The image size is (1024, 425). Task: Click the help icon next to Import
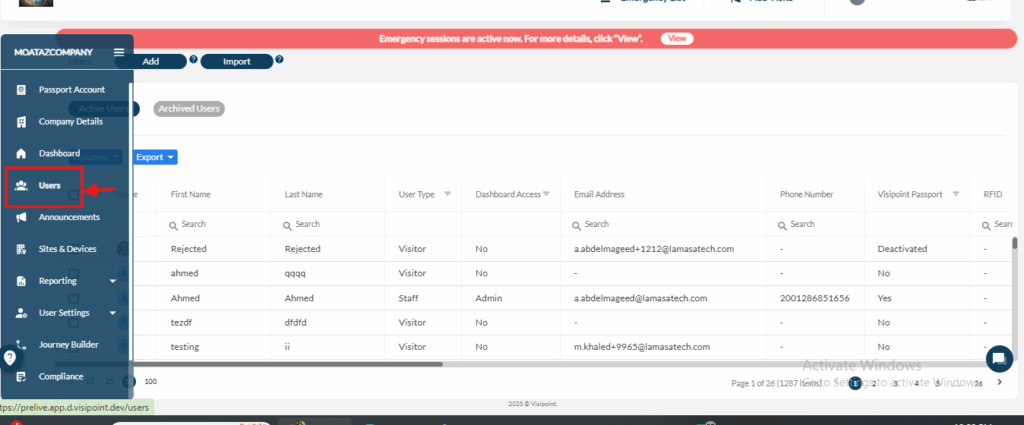pyautogui.click(x=280, y=60)
